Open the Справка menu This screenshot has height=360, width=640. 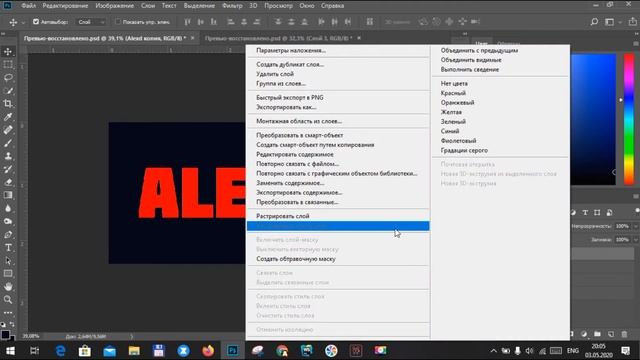tap(332, 6)
